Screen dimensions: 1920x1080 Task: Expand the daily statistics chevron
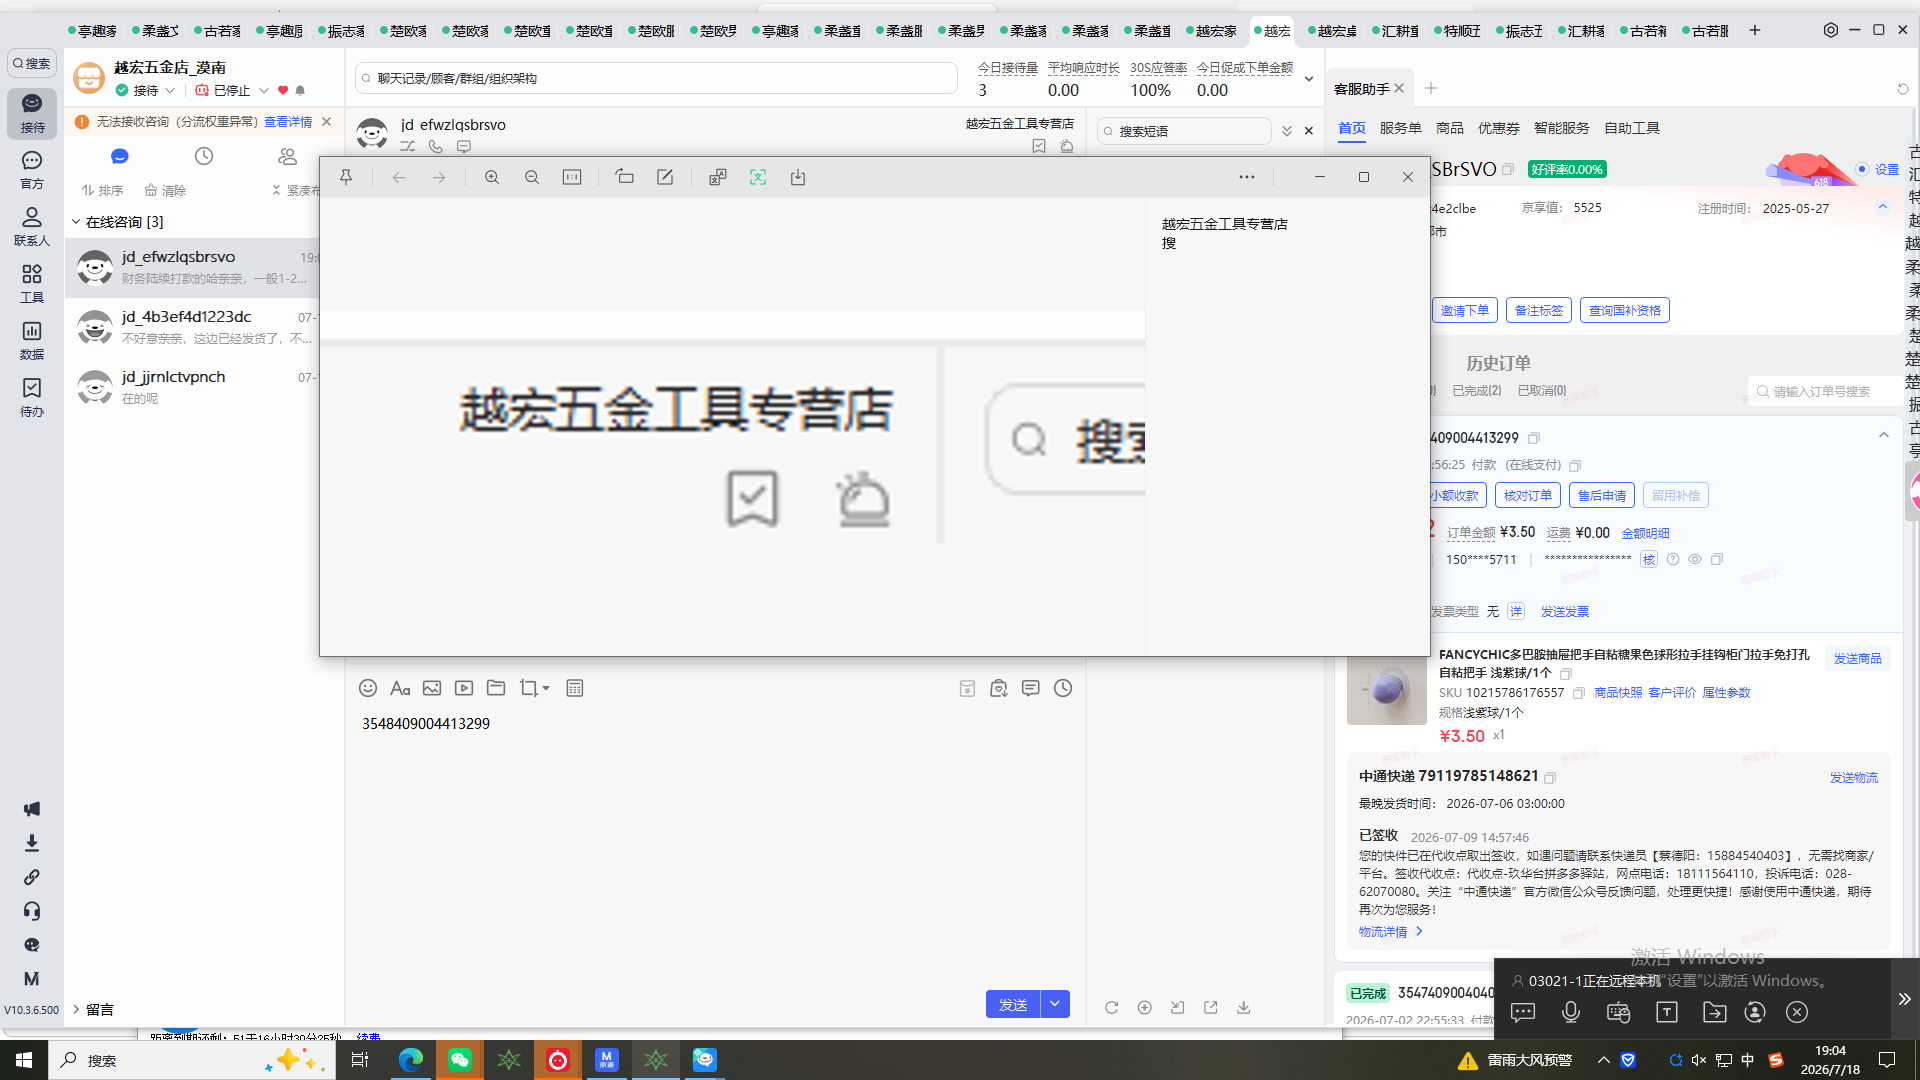1309,78
